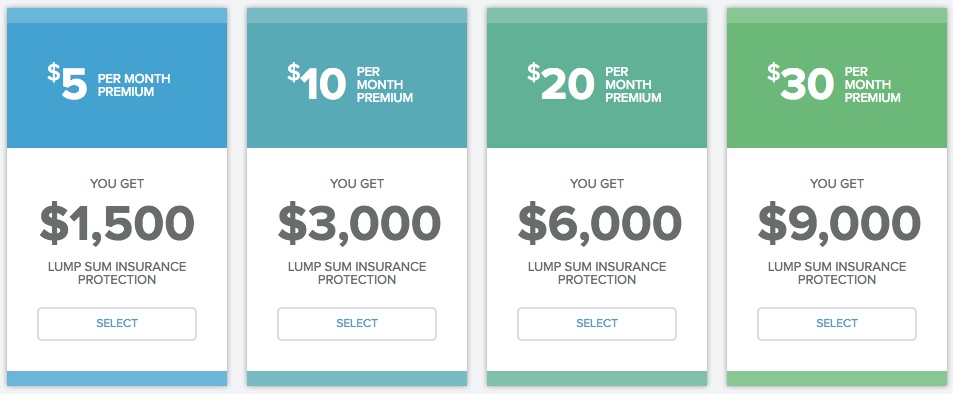Screen dimensions: 953x394
Task: Choose the $20 monthly premium Select button
Action: 597,323
